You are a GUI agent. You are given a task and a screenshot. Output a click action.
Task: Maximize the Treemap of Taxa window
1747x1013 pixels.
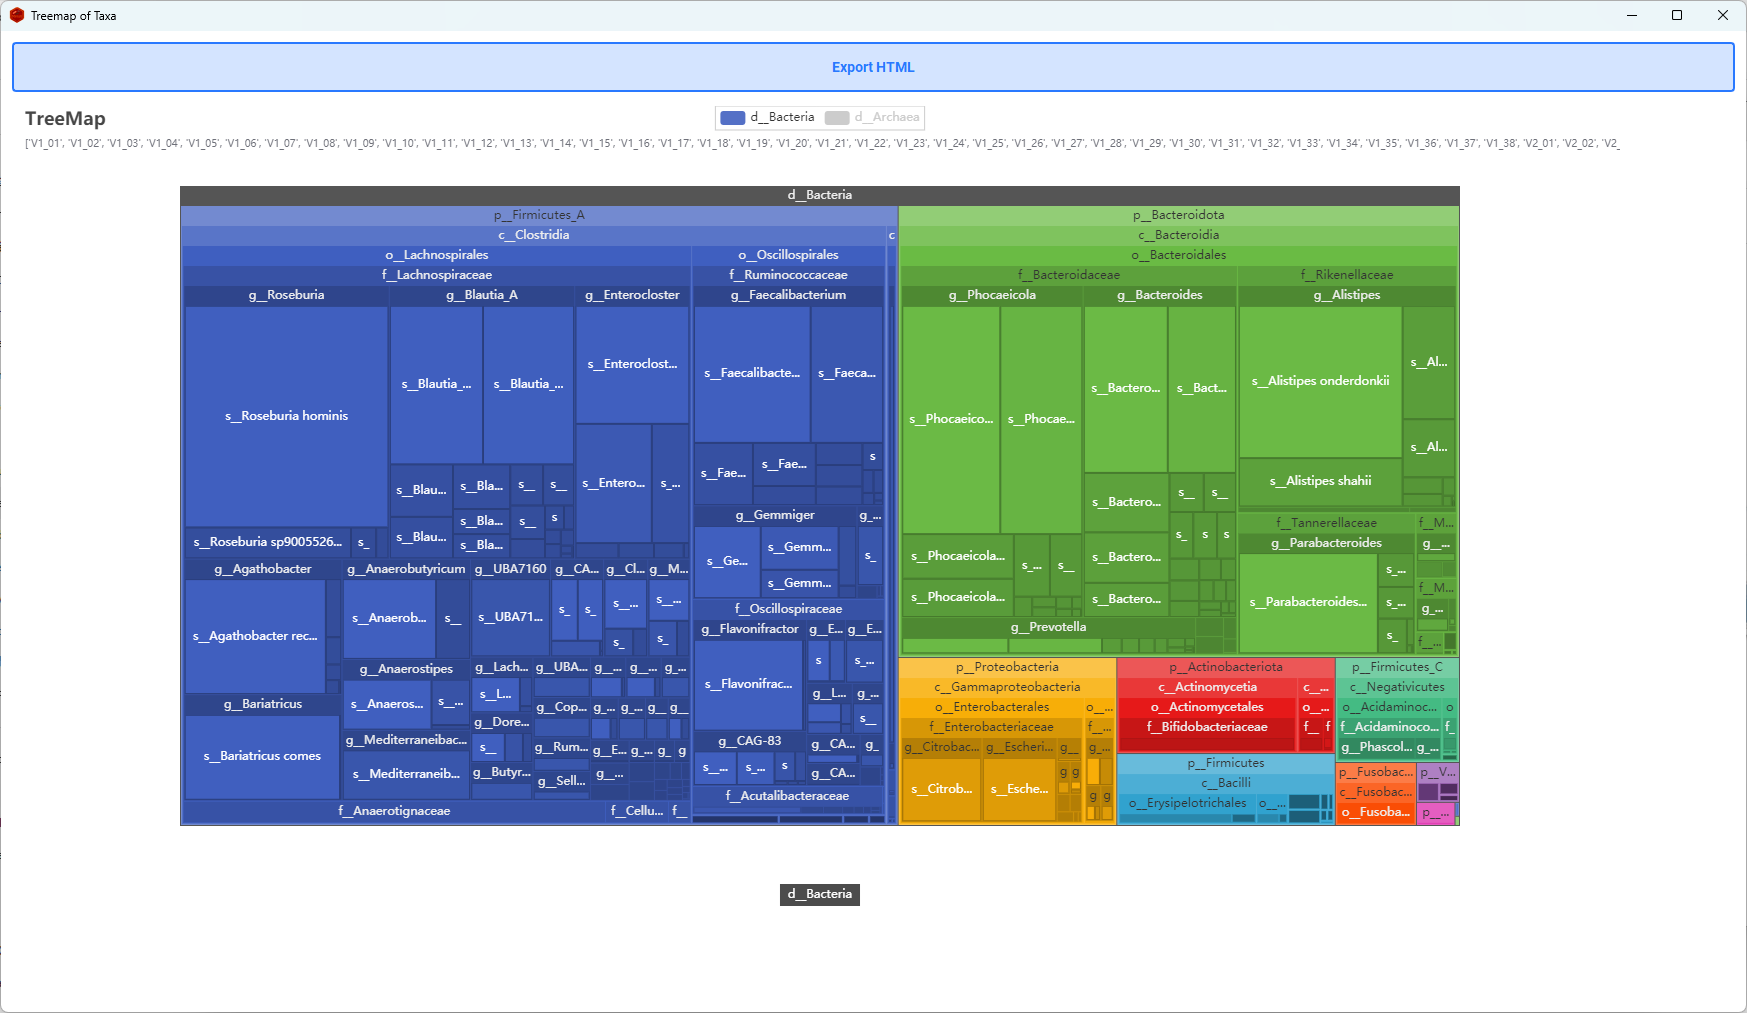point(1677,15)
